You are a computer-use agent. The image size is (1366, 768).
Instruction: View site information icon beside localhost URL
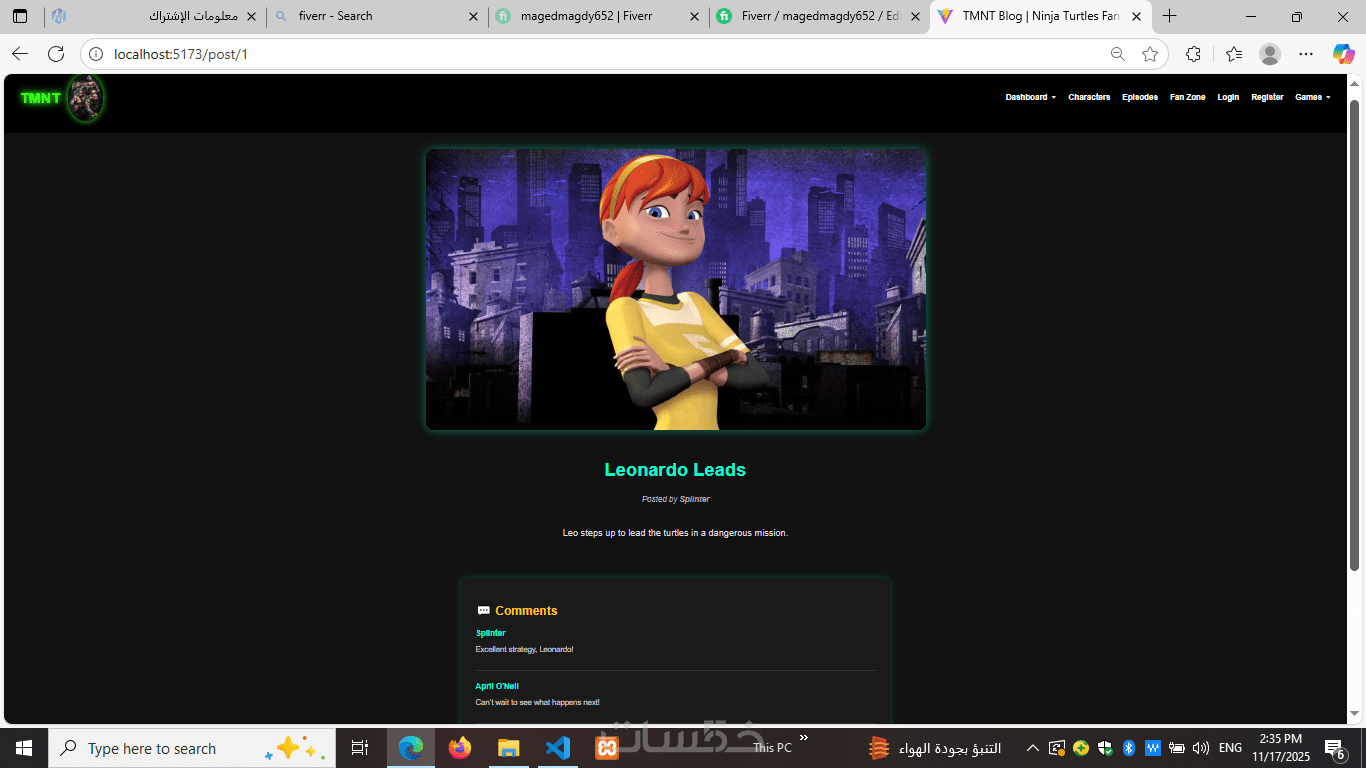pos(96,54)
